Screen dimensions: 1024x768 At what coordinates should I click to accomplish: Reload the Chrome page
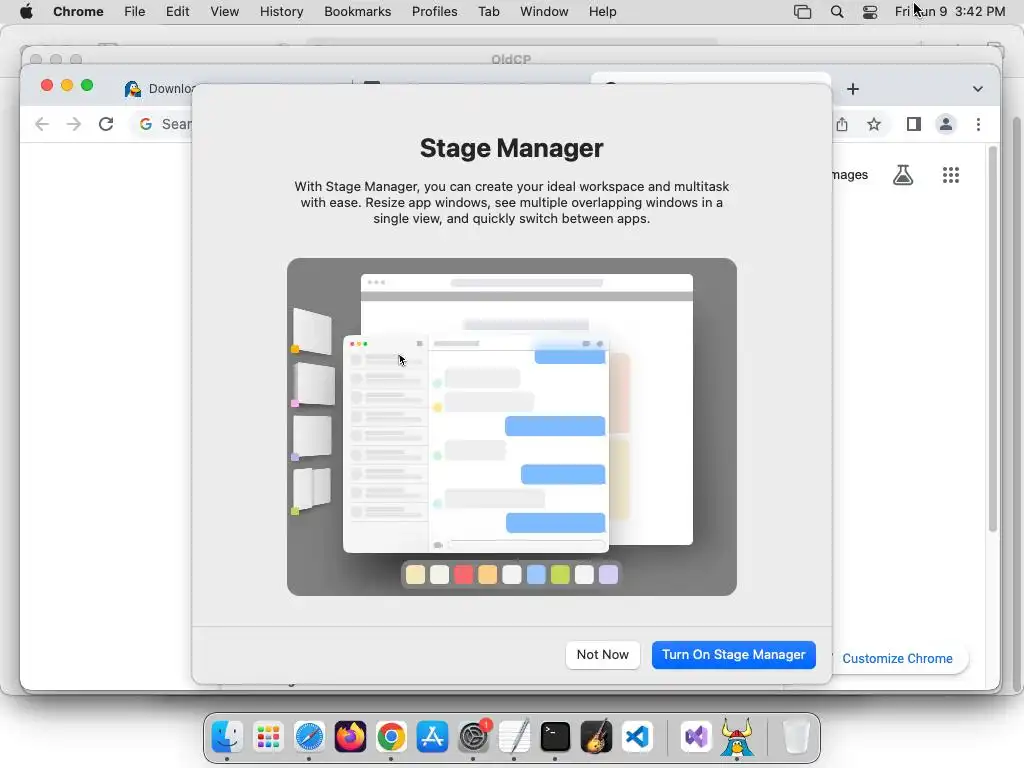[x=106, y=124]
